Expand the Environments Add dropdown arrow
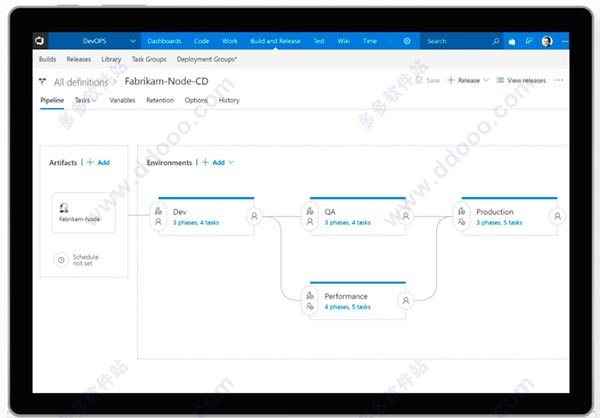The height and width of the screenshot is (418, 600). click(x=231, y=162)
